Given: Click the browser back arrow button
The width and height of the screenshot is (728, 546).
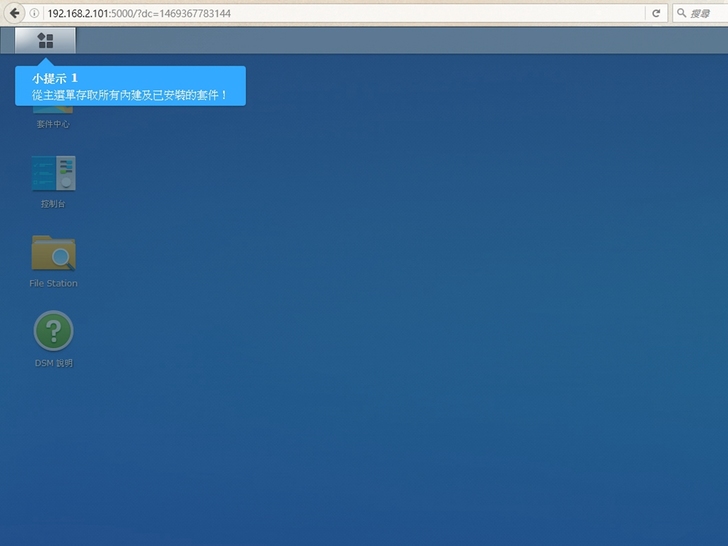Looking at the screenshot, I should (x=14, y=13).
